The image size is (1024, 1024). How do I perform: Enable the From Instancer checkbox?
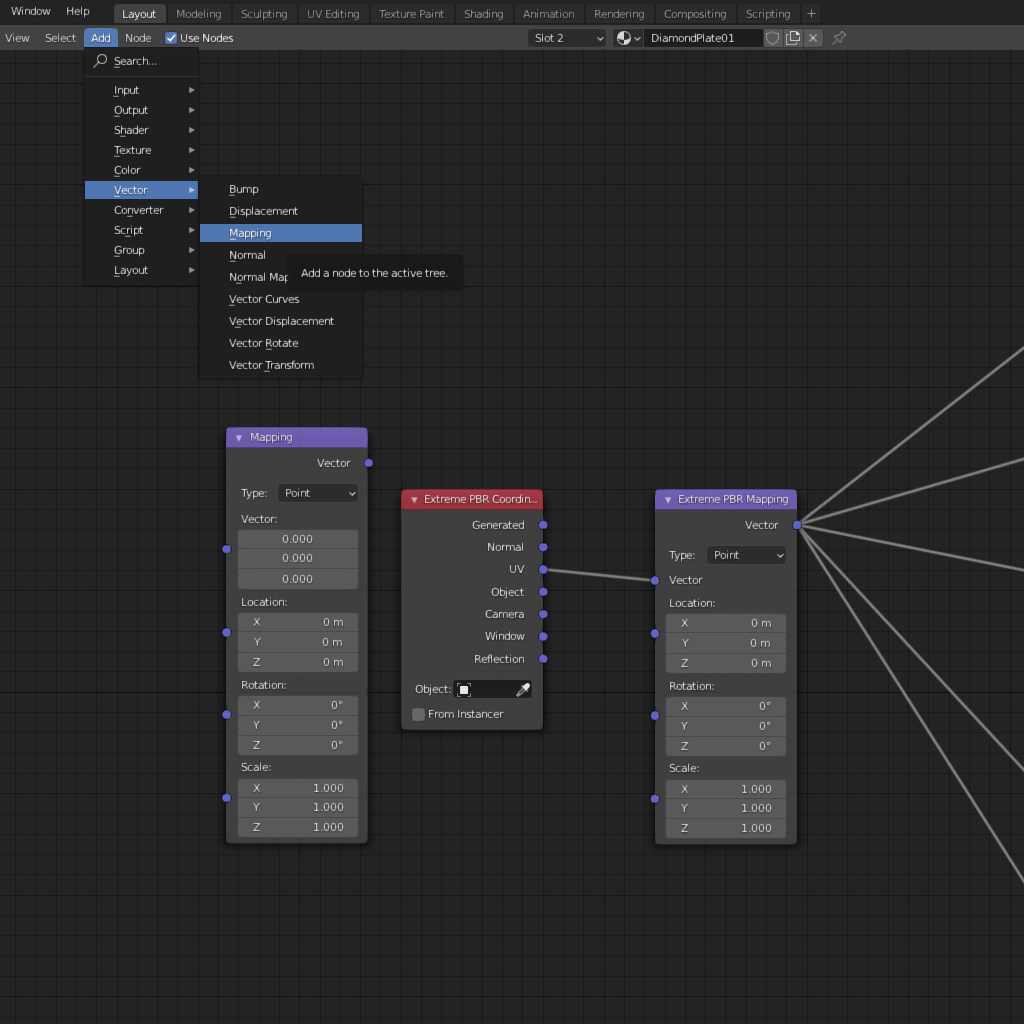(419, 714)
